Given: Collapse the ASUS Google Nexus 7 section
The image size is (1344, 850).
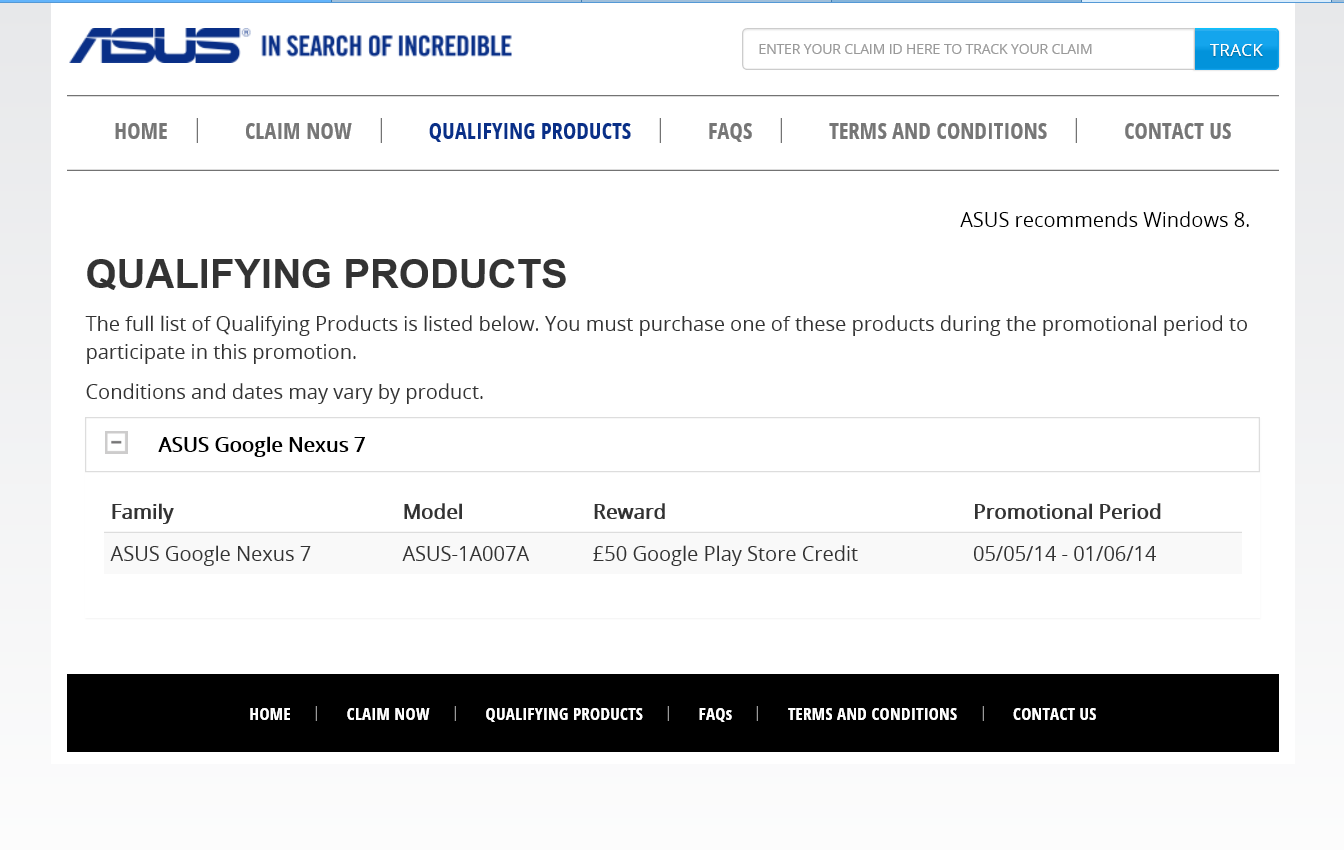Looking at the screenshot, I should coord(117,442).
